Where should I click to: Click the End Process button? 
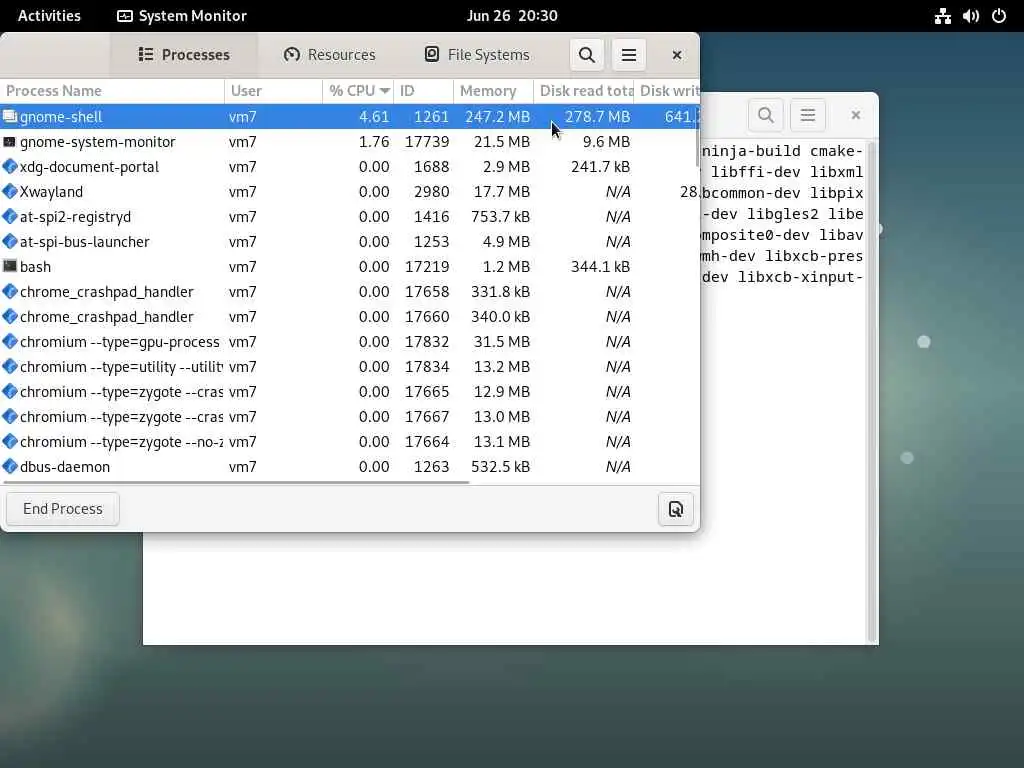(63, 509)
